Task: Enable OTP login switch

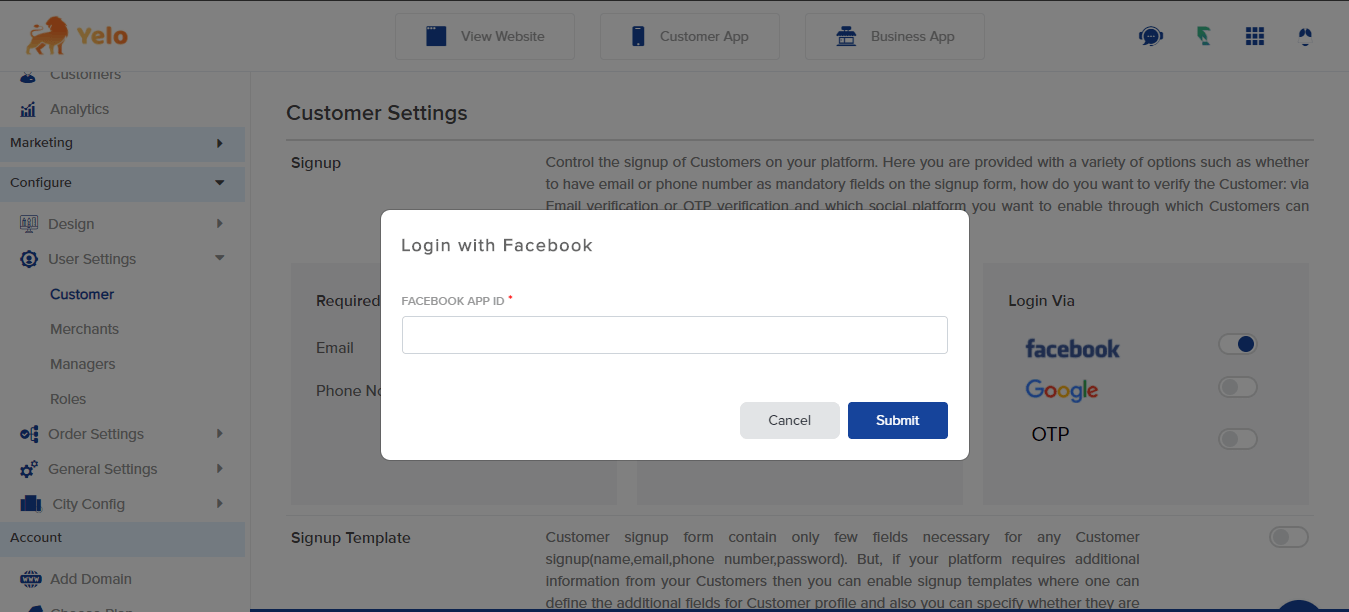Action: (1237, 438)
